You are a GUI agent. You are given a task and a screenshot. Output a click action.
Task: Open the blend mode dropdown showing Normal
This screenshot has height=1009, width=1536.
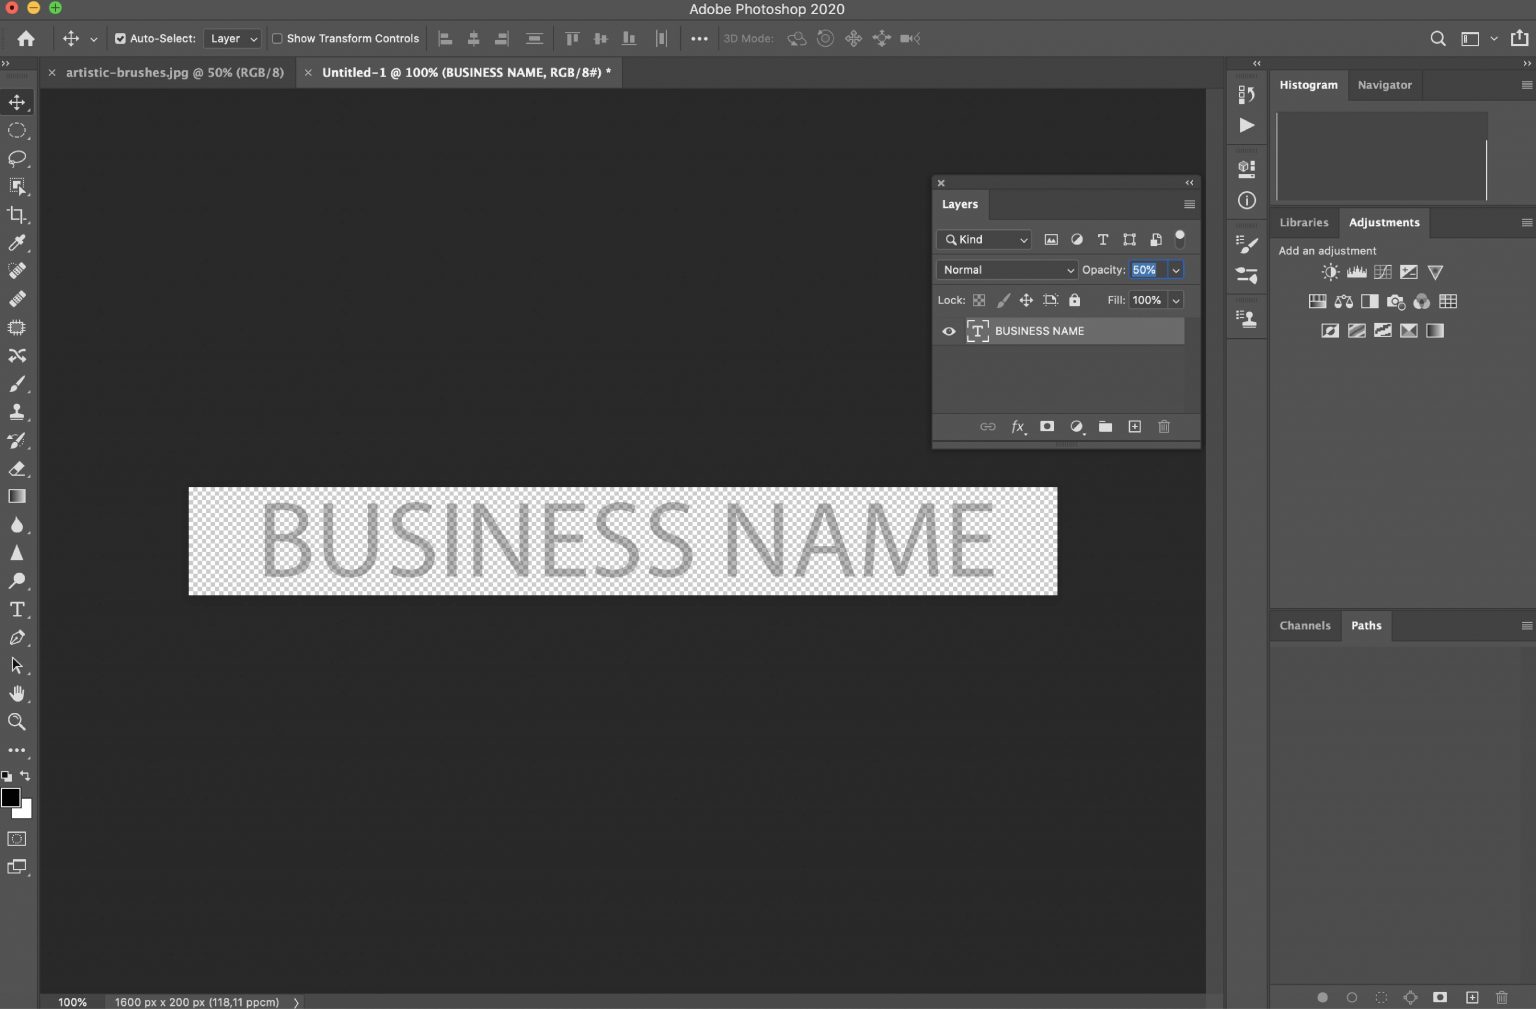pyautogui.click(x=1006, y=269)
